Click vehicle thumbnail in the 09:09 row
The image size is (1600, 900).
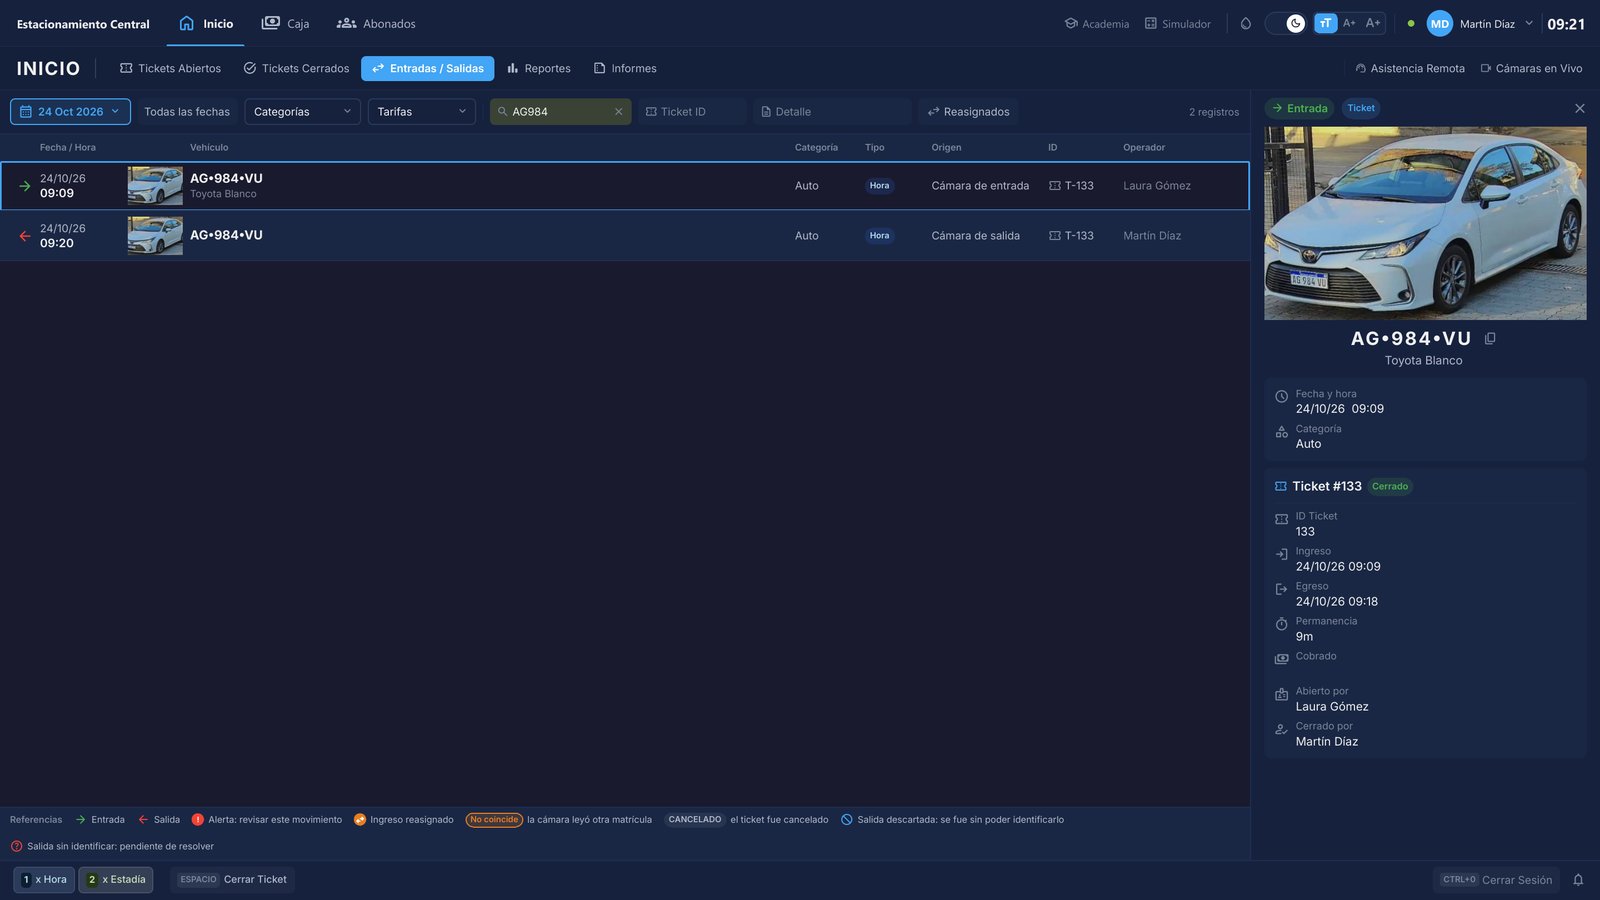(155, 186)
